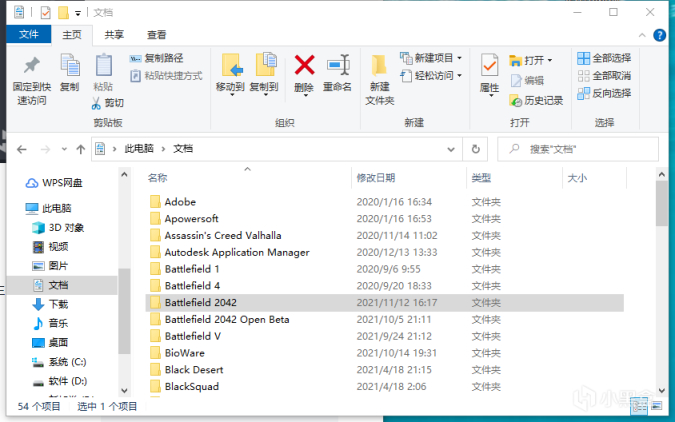Image resolution: width=675 pixels, height=422 pixels.
Task: Open the File (文件) tab
Action: 29,34
